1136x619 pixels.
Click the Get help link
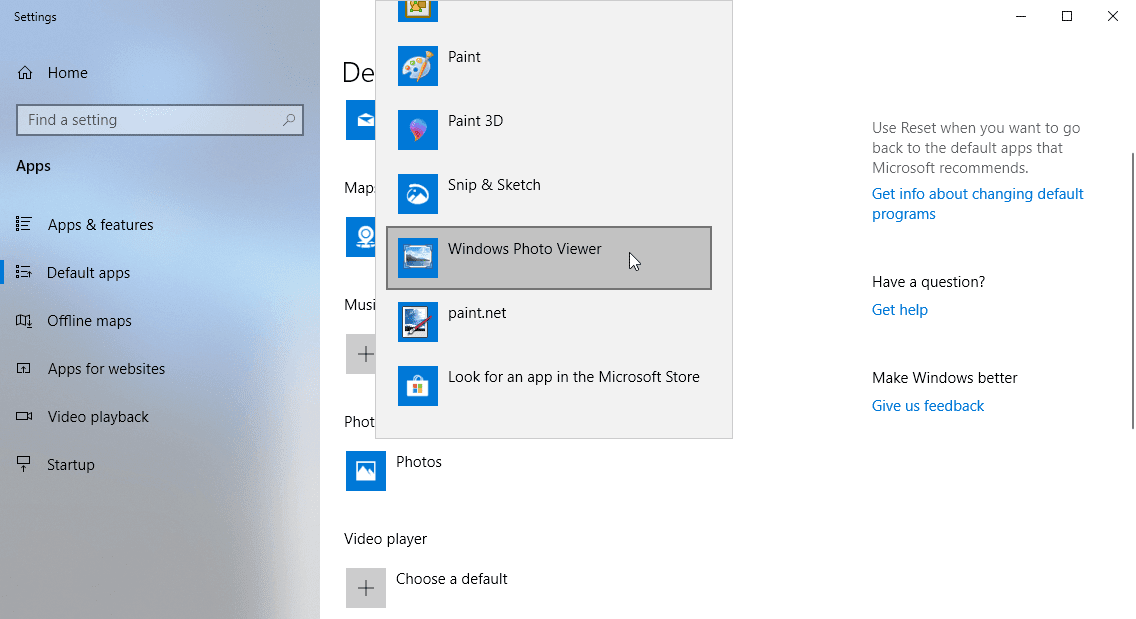pyautogui.click(x=899, y=310)
